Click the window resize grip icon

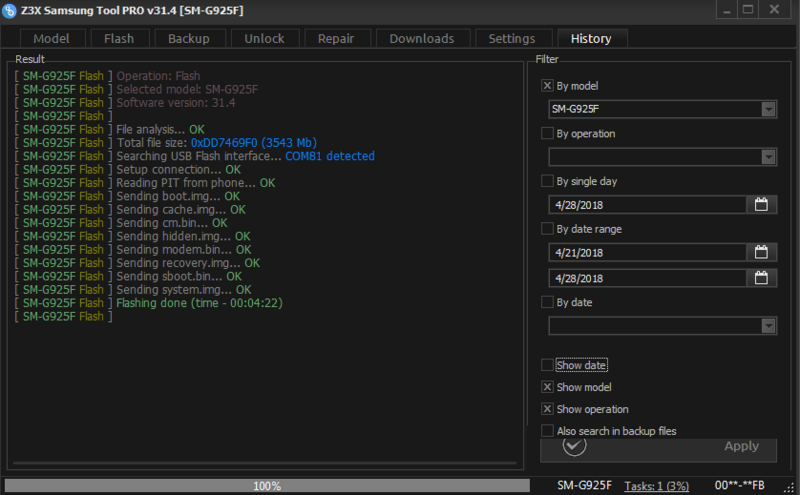click(x=789, y=487)
